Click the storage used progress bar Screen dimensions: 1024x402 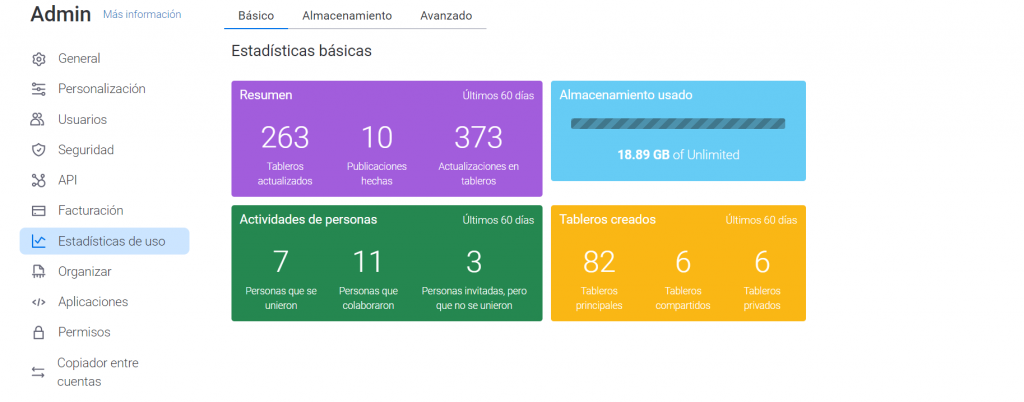click(x=677, y=124)
